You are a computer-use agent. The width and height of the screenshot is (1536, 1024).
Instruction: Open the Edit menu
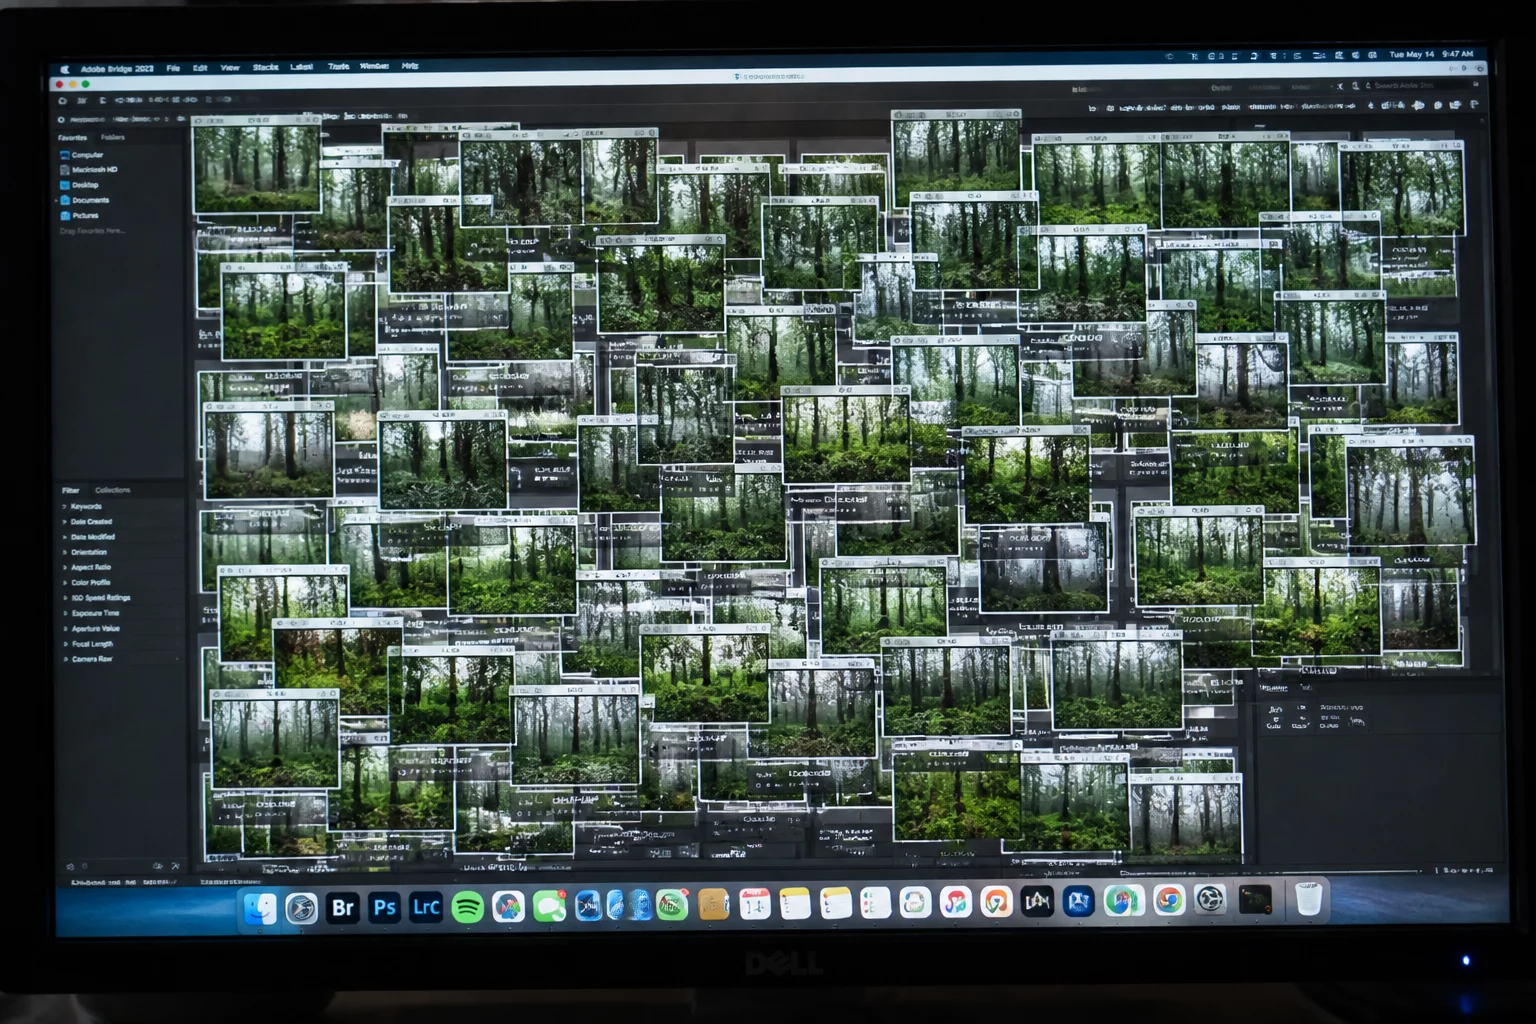(200, 68)
